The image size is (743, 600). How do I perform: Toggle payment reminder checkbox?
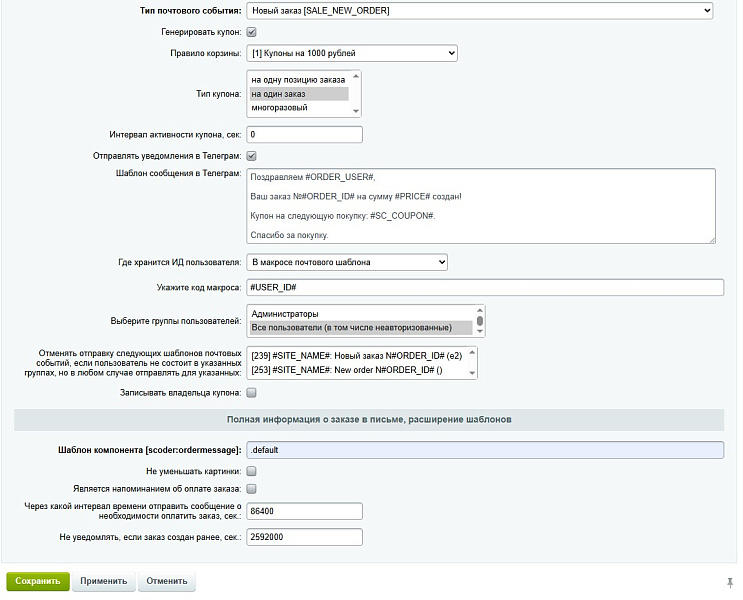(252, 489)
